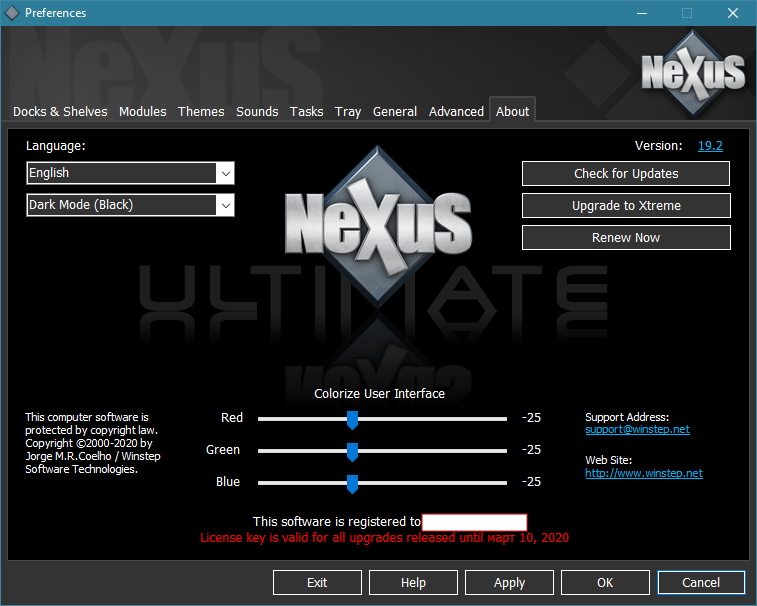Viewport: 757px width, 606px height.
Task: Open the version 19.2 link
Action: coord(710,146)
